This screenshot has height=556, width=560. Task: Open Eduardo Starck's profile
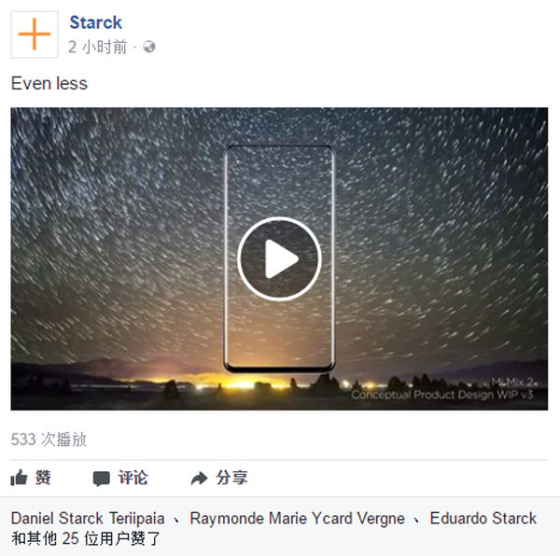[x=483, y=518]
